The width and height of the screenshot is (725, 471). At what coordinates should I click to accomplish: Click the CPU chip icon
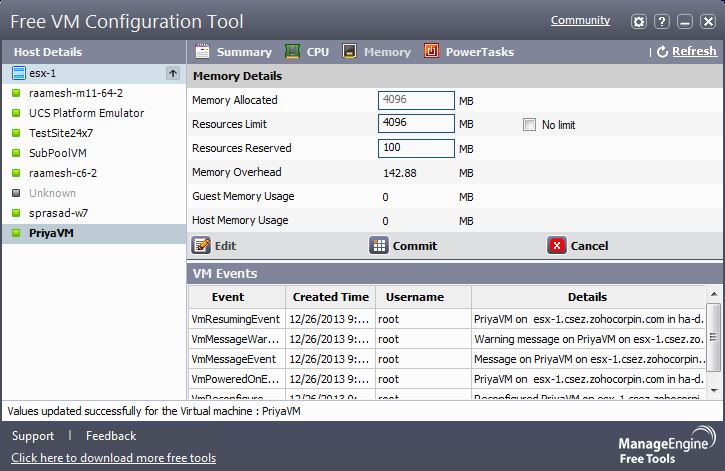(292, 51)
